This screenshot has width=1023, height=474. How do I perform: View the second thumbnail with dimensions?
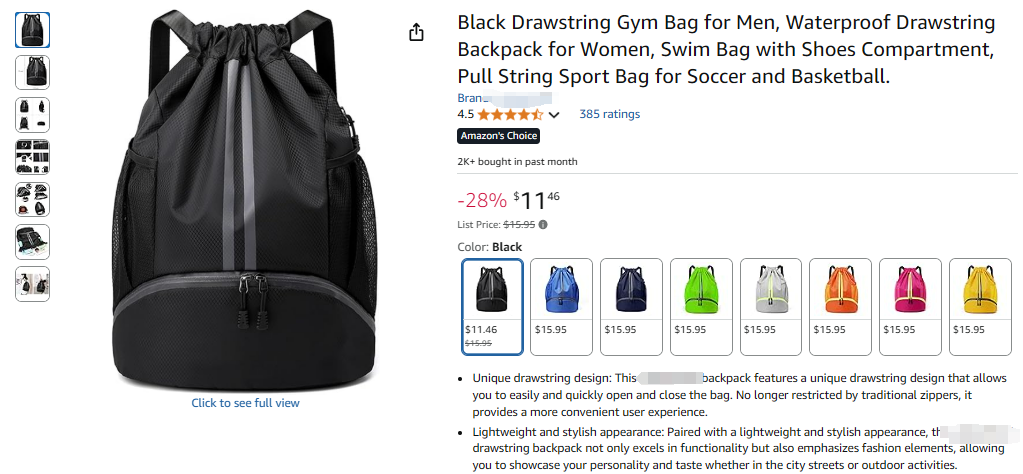(x=33, y=72)
